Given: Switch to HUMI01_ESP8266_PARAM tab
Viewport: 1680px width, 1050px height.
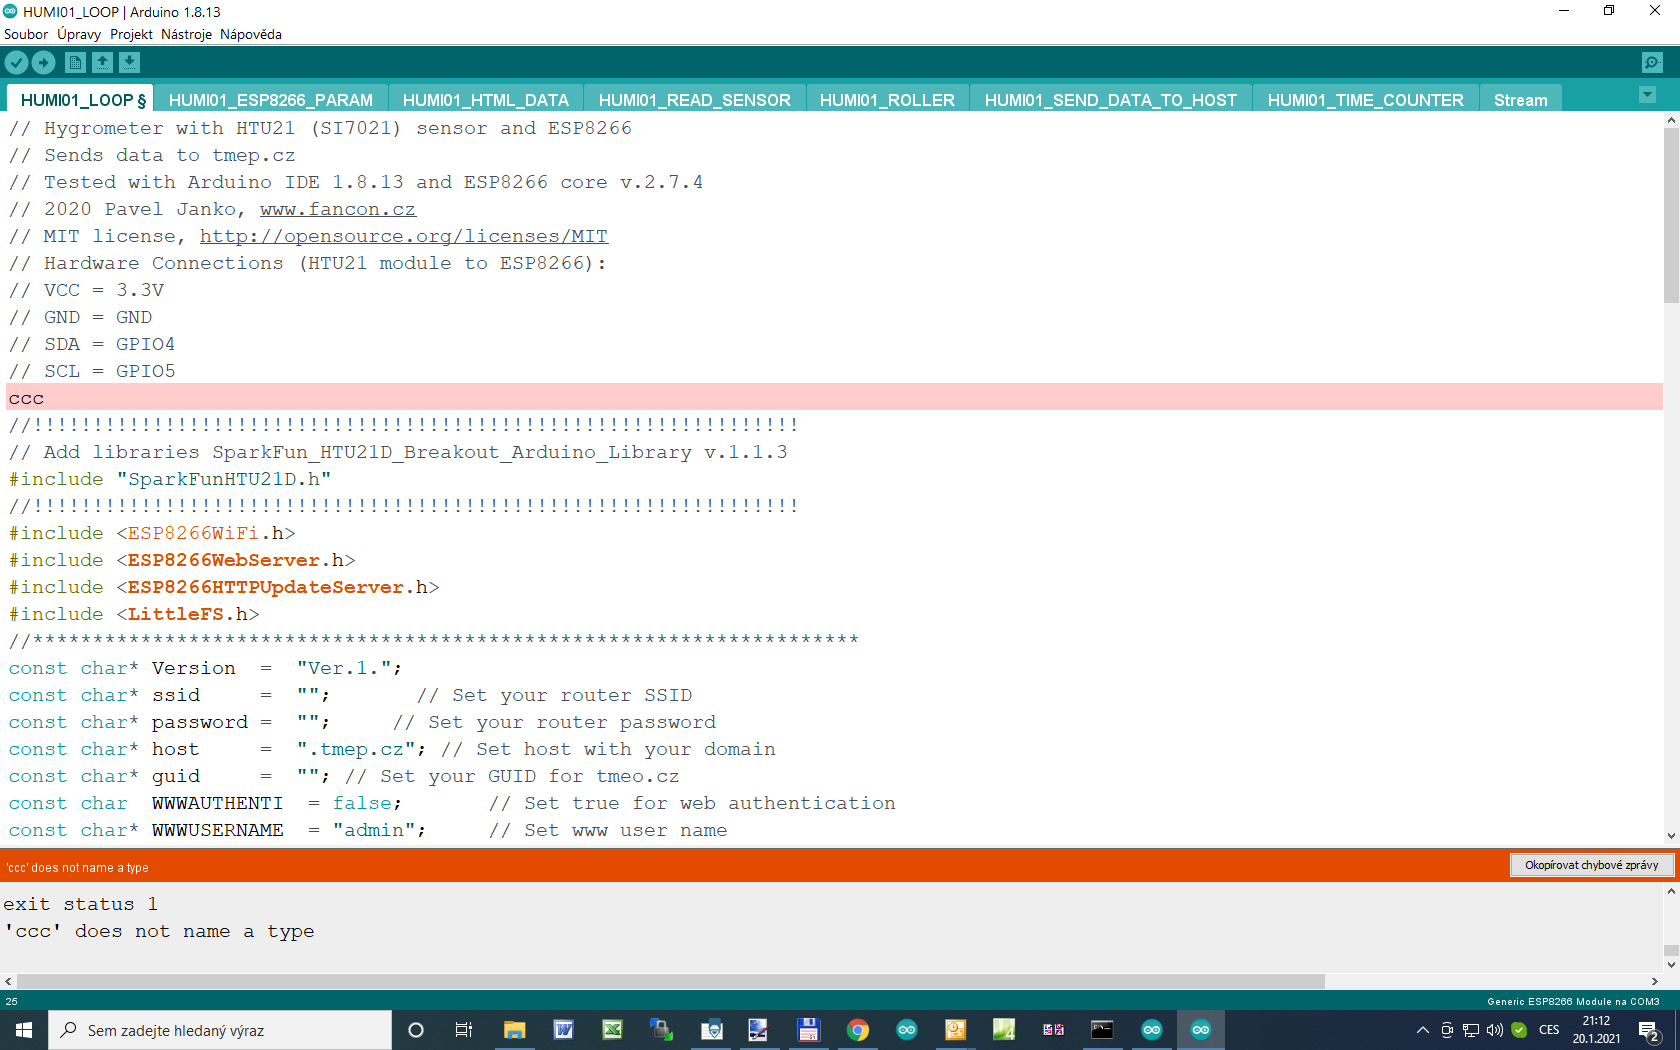Looking at the screenshot, I should (x=270, y=100).
